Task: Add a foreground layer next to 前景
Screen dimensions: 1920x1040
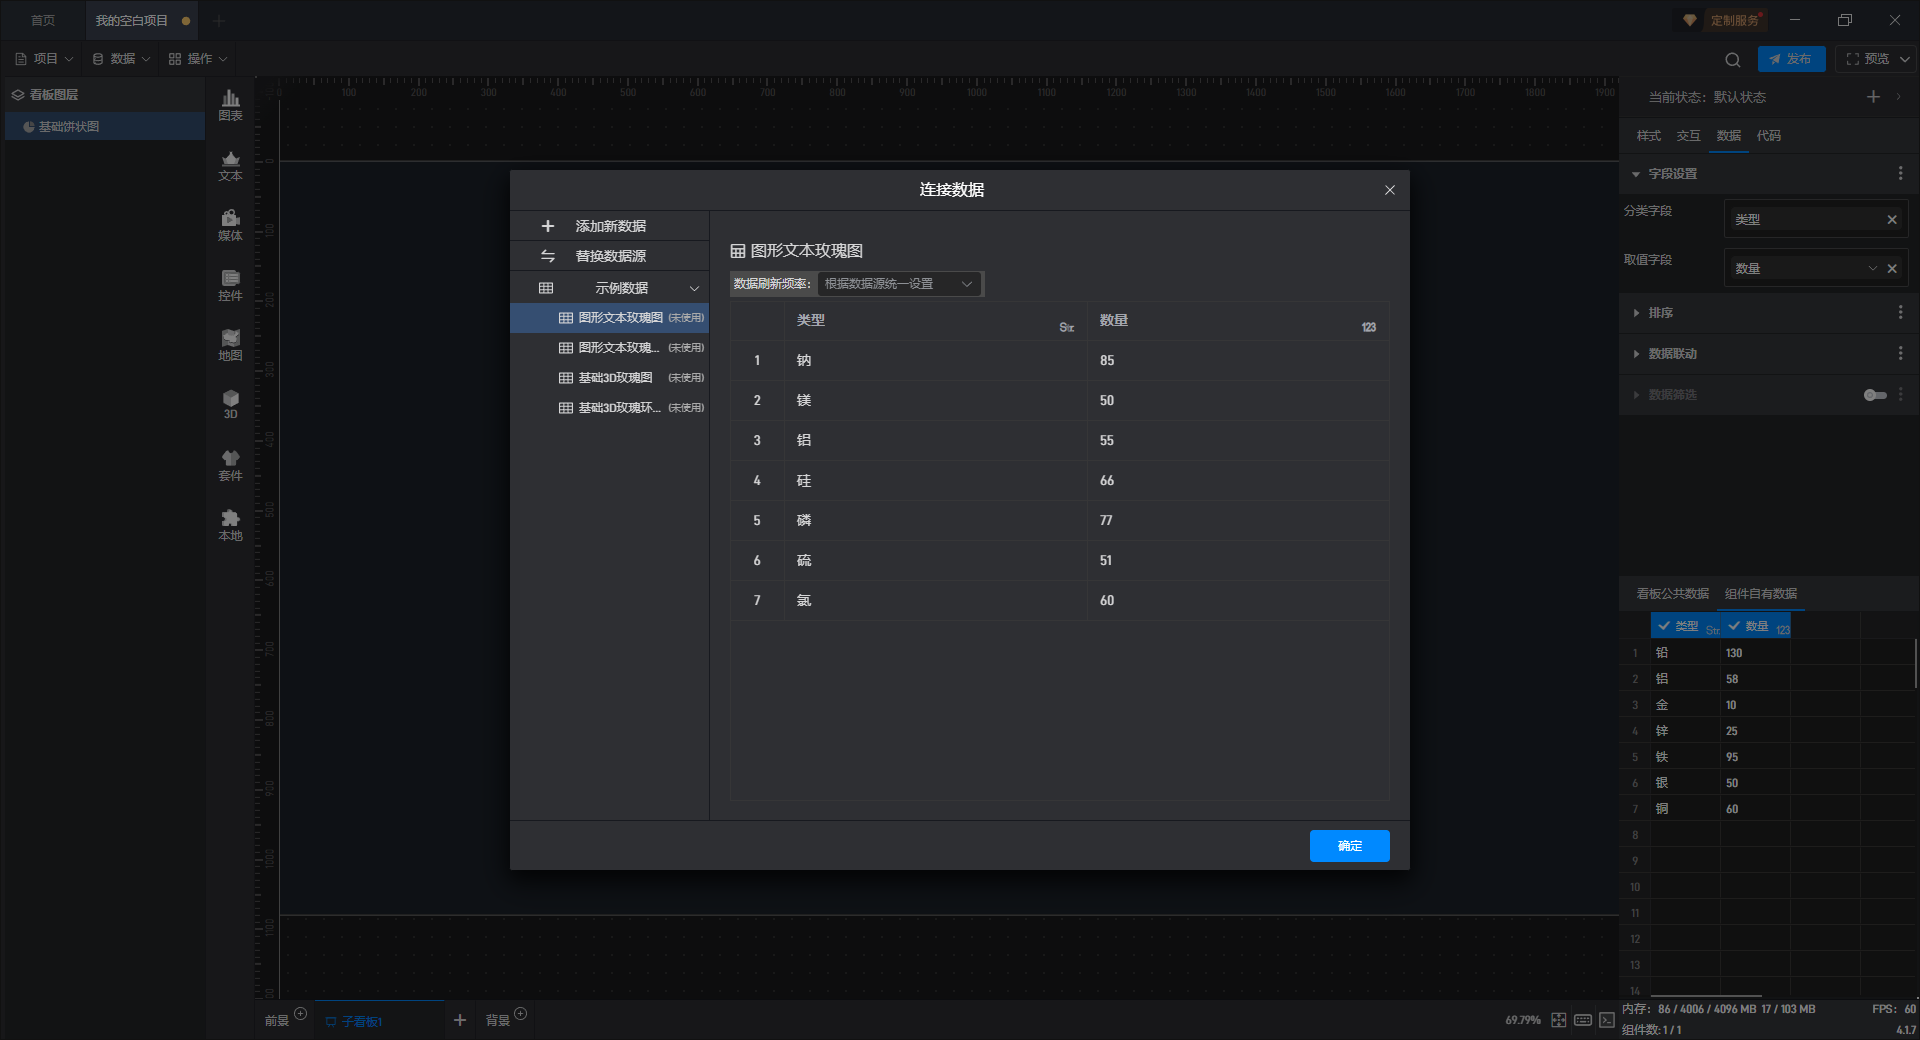Action: pos(301,1014)
